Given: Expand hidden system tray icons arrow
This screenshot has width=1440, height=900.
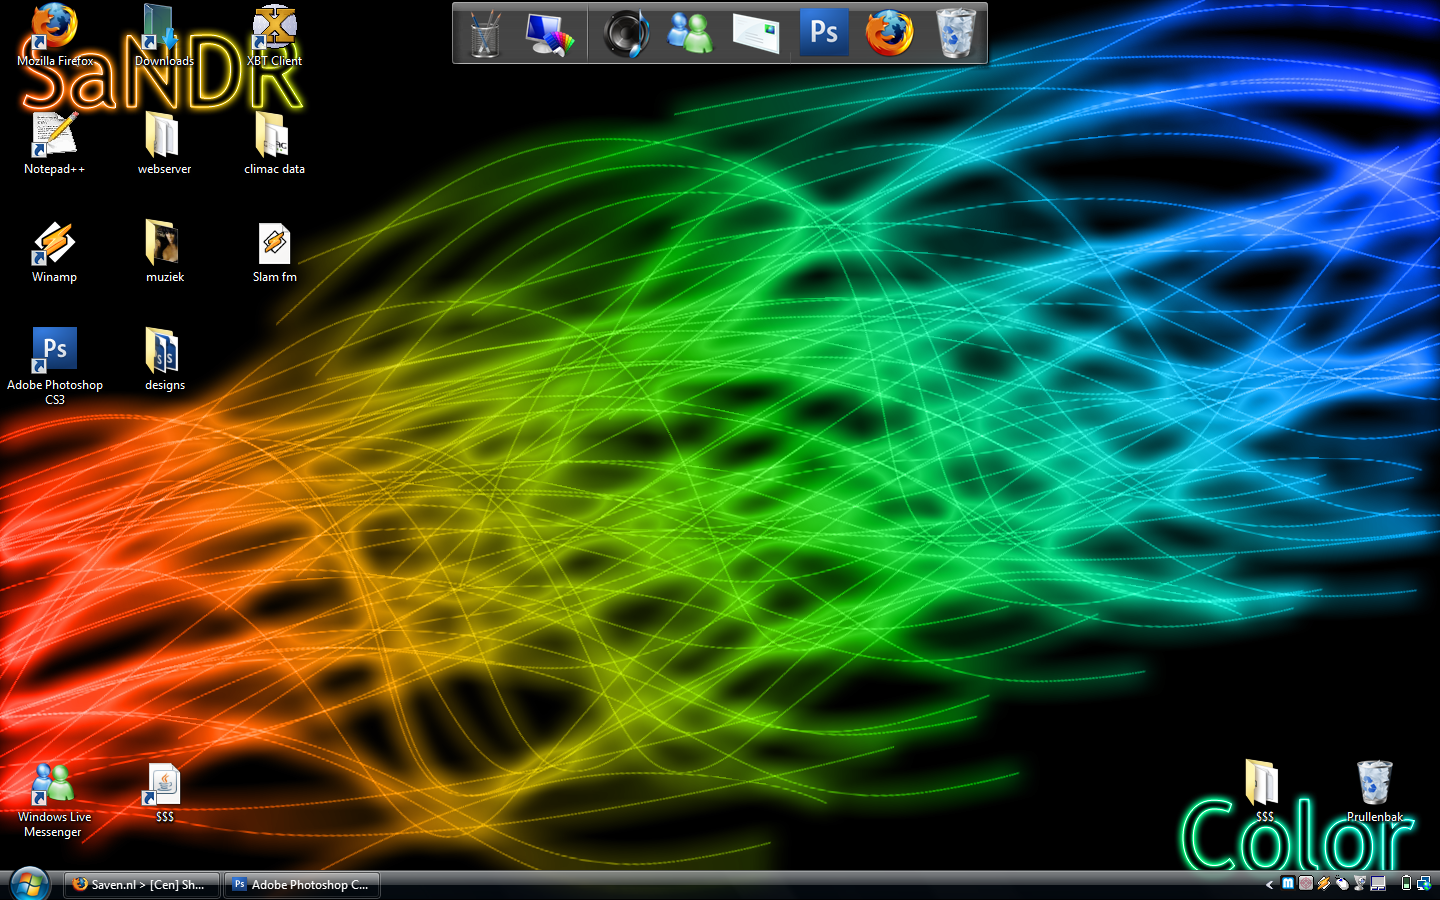Looking at the screenshot, I should [x=1269, y=884].
